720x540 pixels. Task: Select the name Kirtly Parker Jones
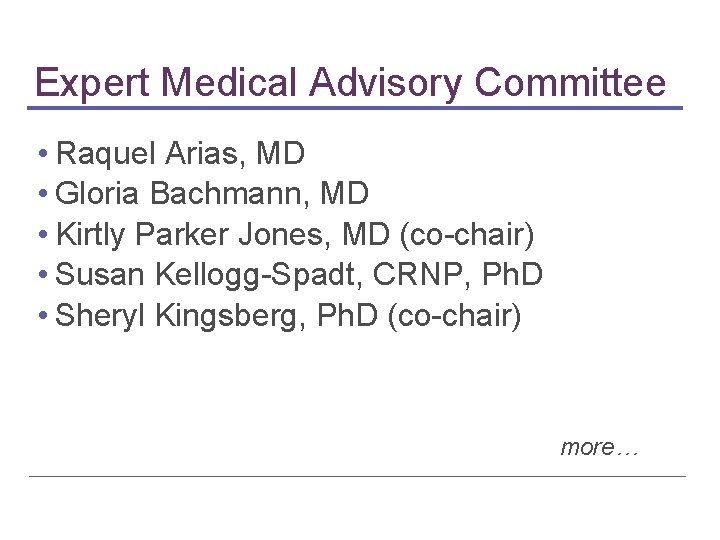(193, 235)
